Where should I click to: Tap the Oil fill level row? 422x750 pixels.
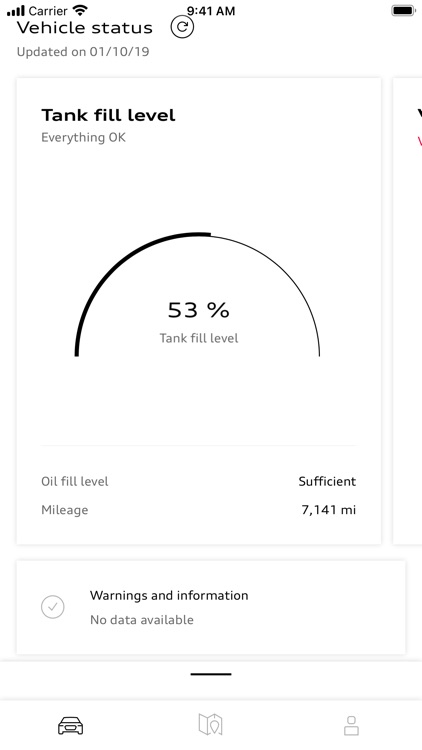199,481
